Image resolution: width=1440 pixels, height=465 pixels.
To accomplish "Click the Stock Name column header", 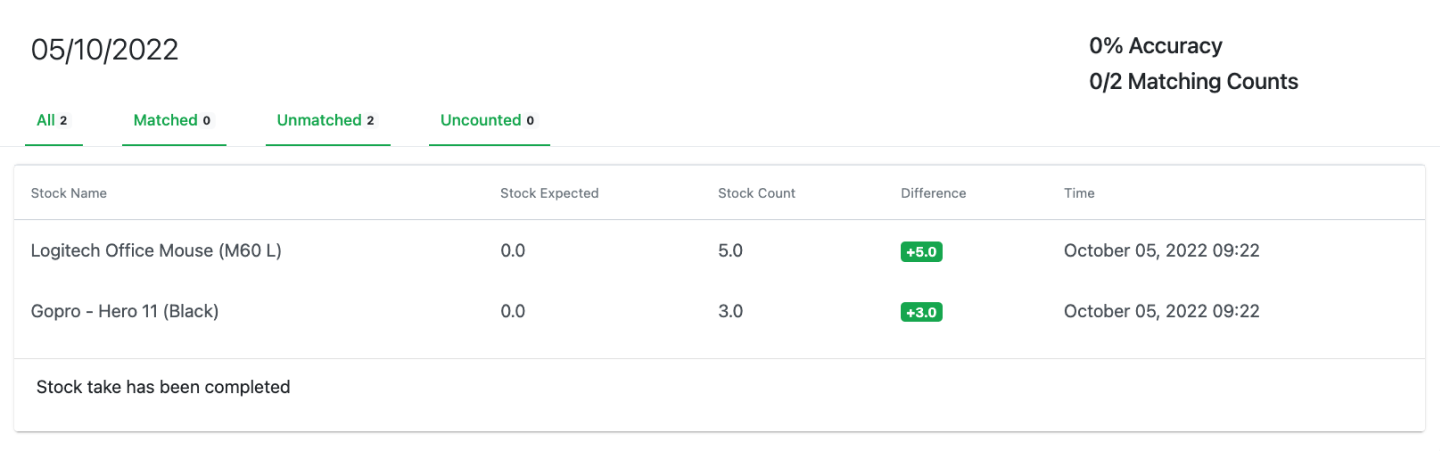I will click(69, 193).
